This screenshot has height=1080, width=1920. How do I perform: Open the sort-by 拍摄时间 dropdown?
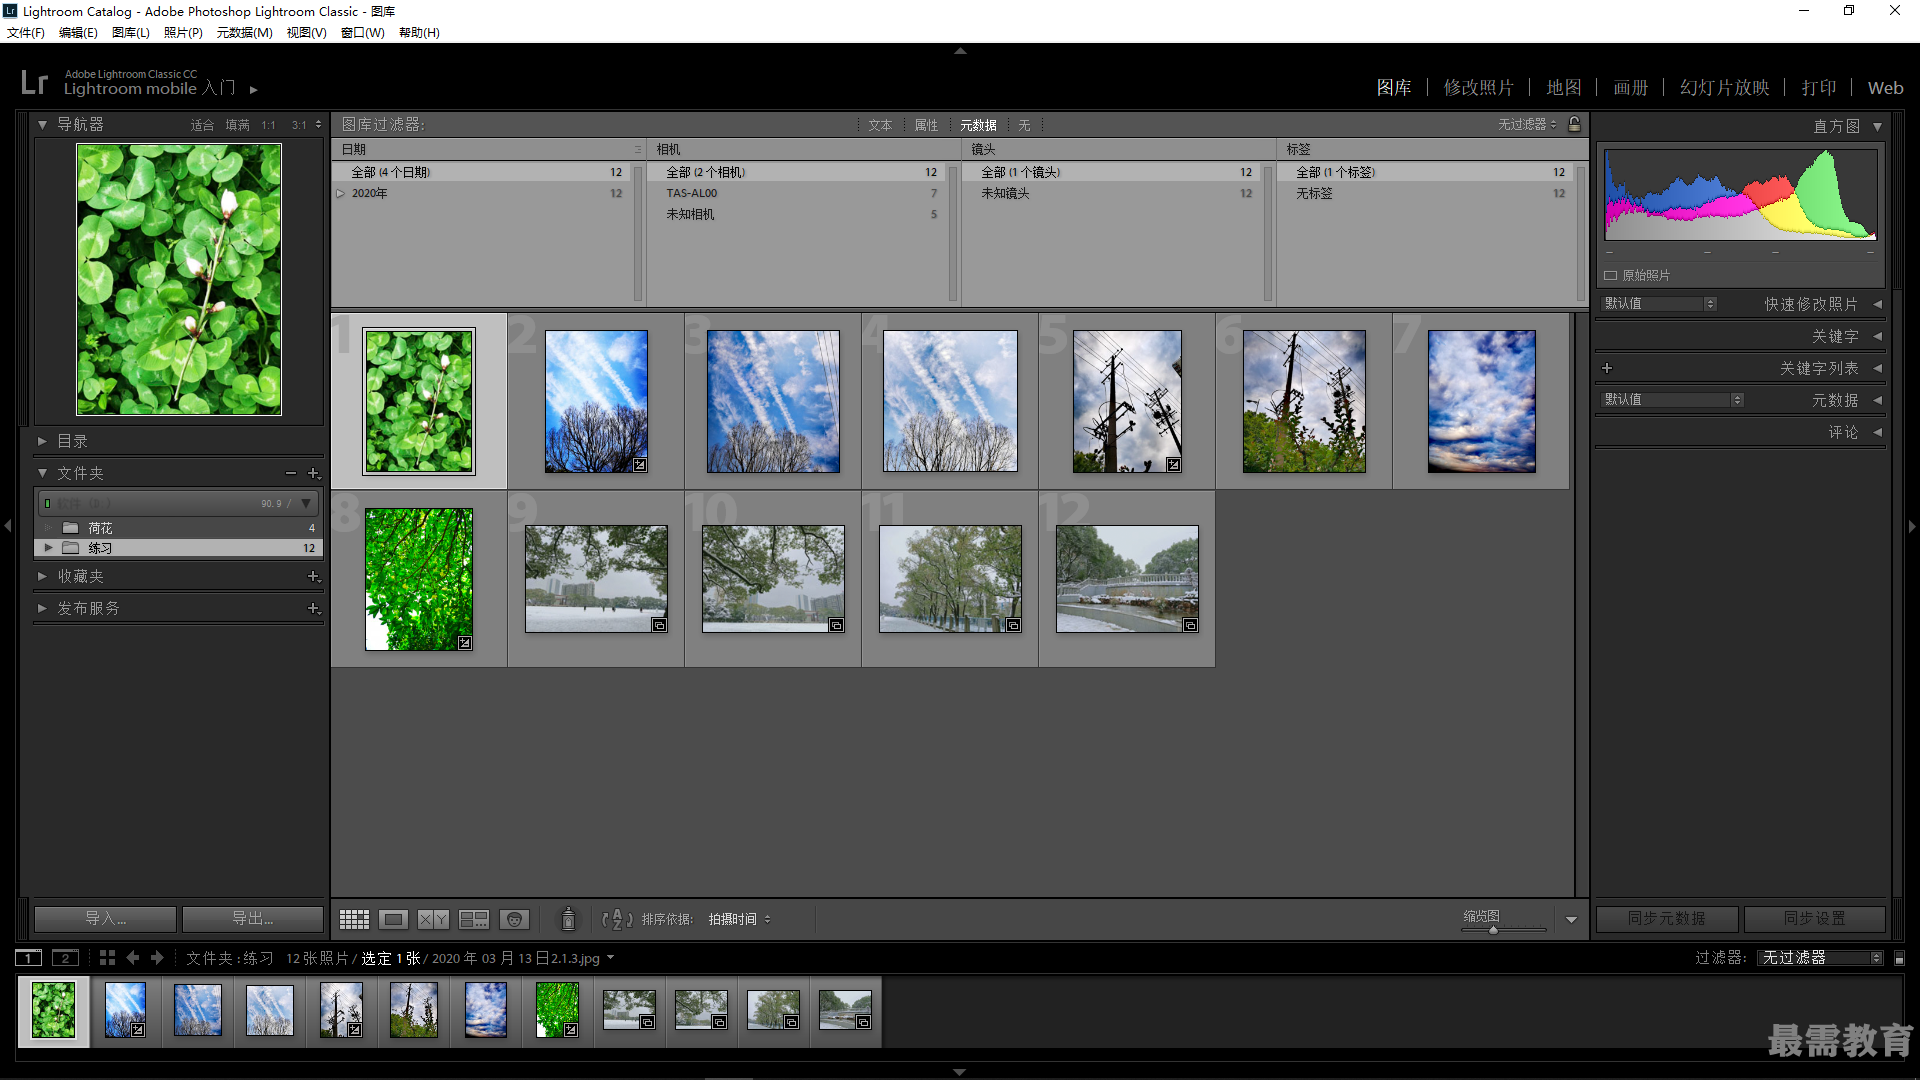point(740,919)
